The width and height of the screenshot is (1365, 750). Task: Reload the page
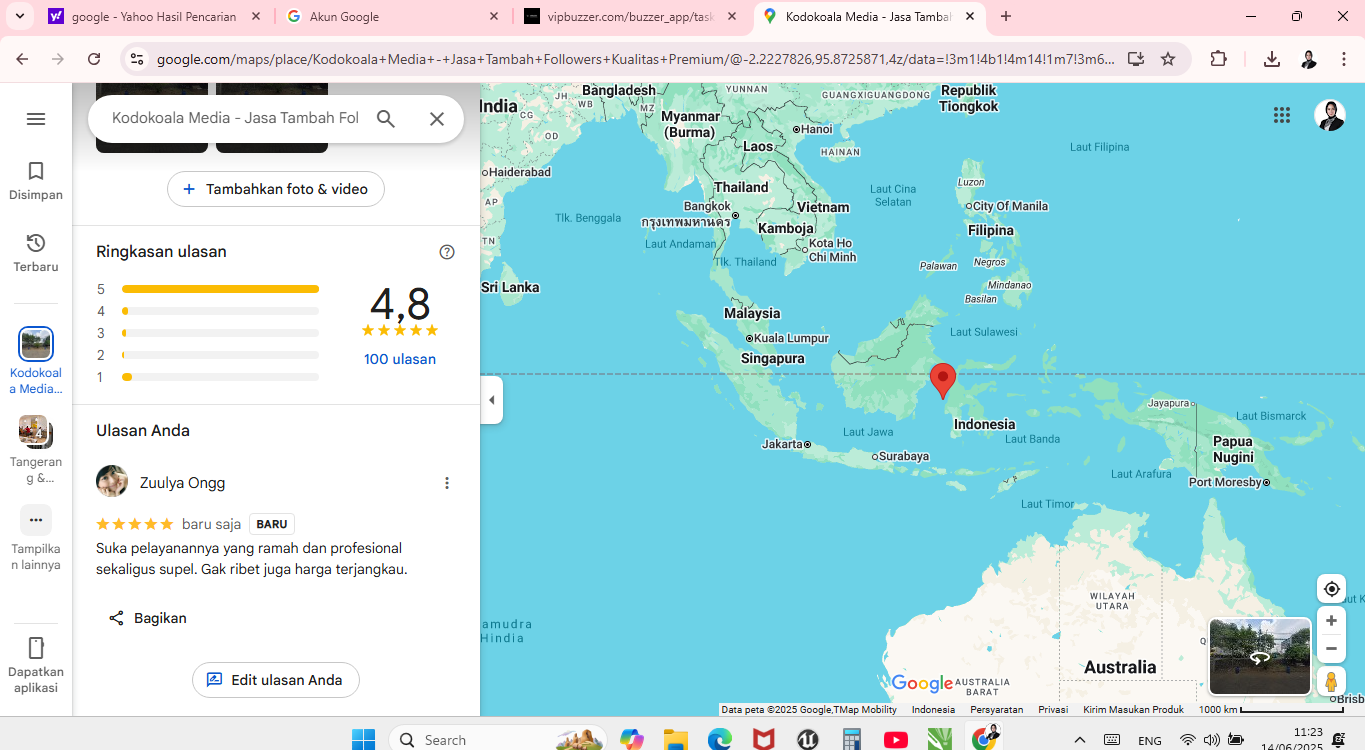pos(94,59)
